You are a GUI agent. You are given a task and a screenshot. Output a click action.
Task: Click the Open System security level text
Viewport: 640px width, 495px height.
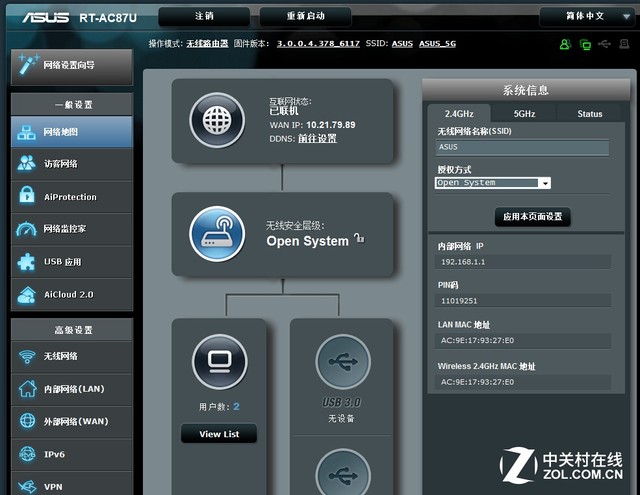coord(307,241)
